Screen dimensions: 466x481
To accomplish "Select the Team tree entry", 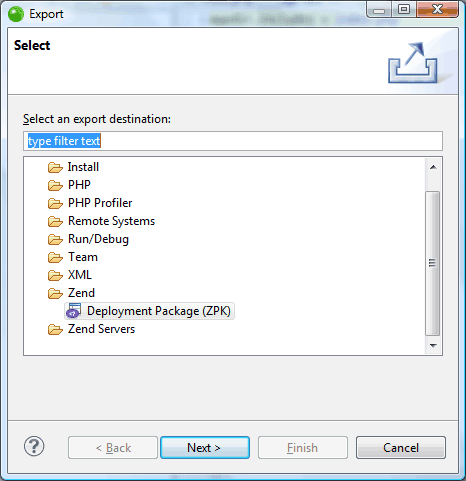I will [83, 257].
